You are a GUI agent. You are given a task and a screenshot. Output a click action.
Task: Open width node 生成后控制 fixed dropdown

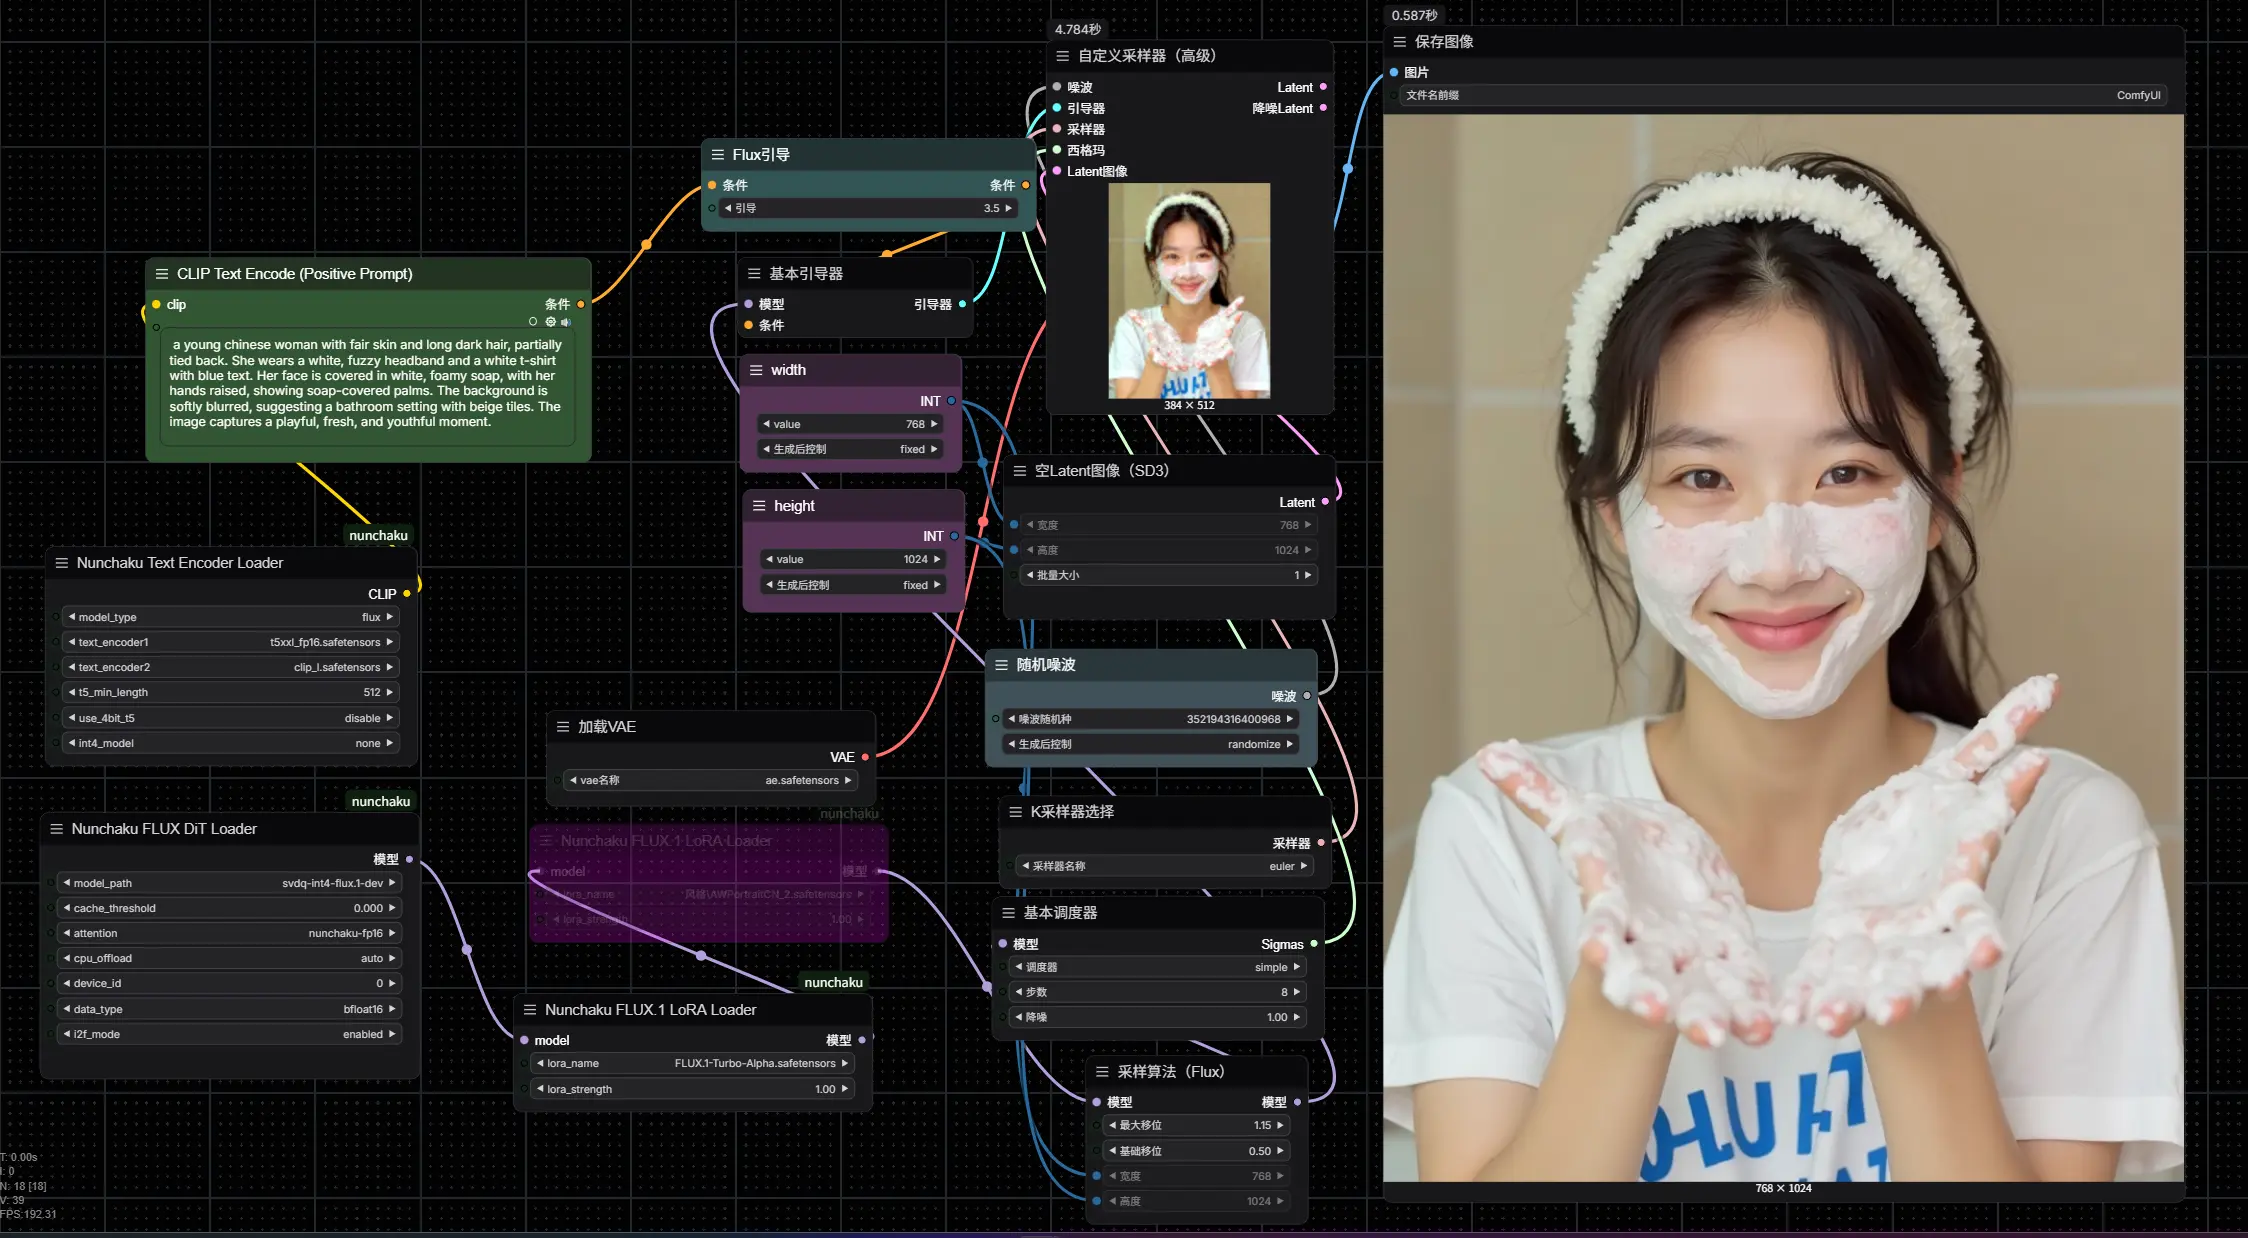click(850, 449)
